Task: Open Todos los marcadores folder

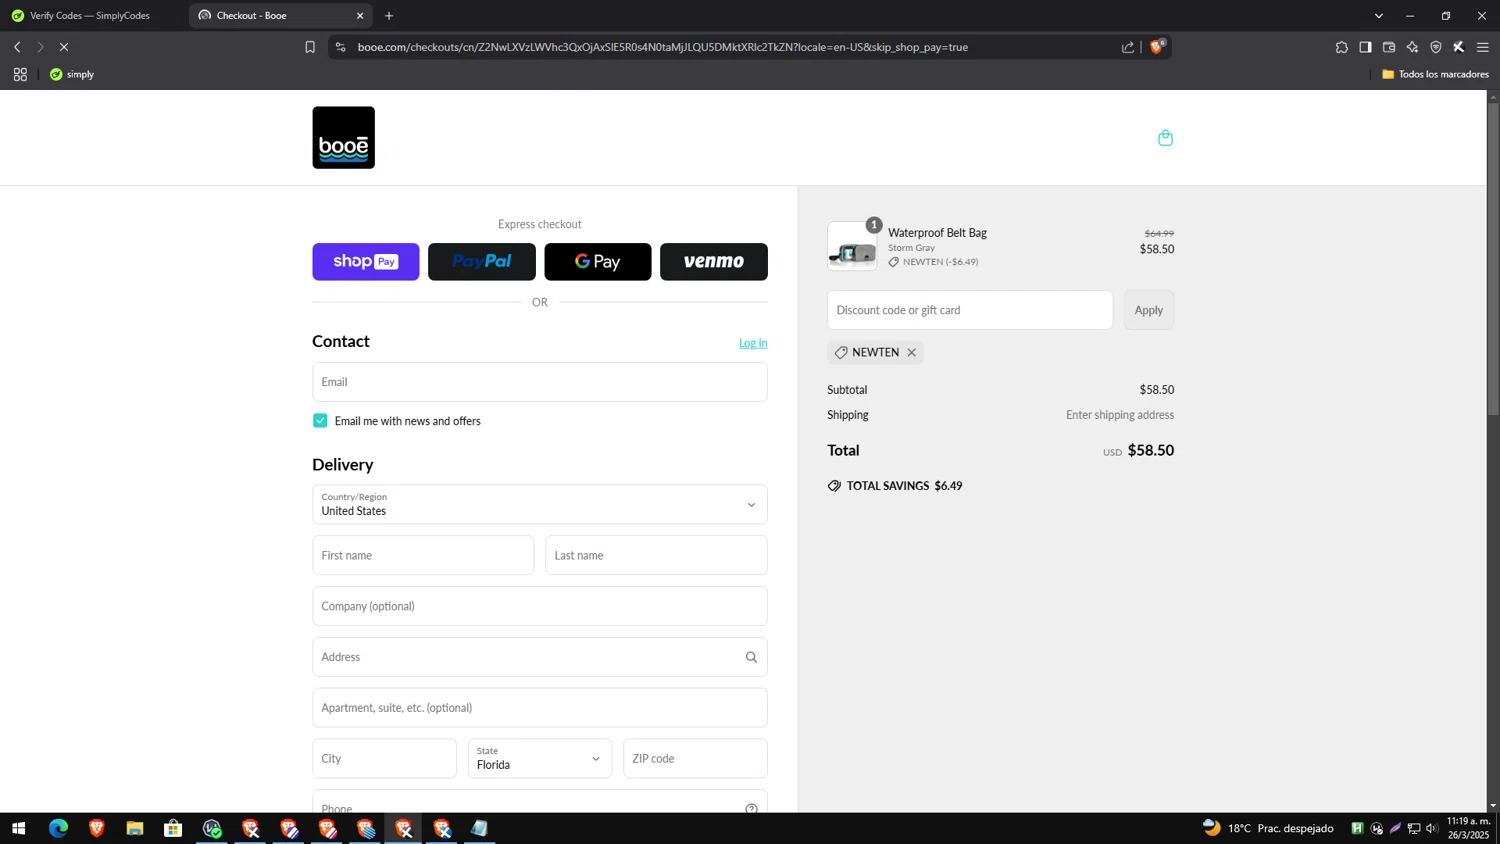Action: tap(1435, 74)
